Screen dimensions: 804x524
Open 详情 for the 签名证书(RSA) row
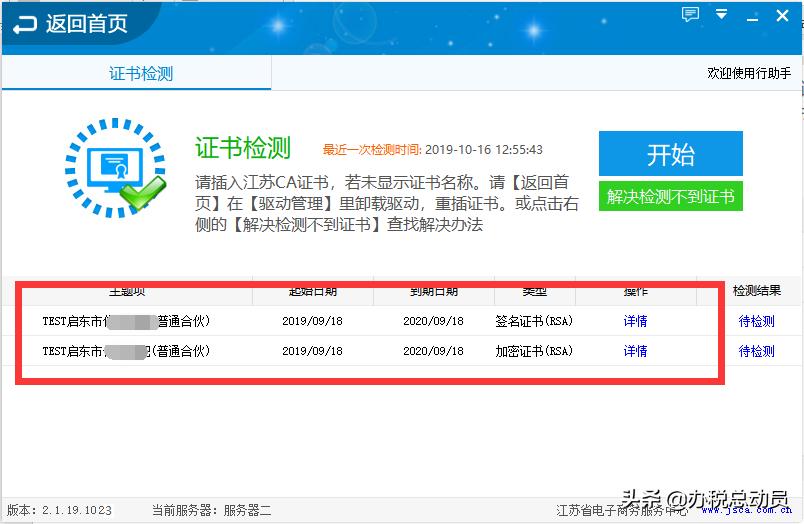[x=635, y=321]
